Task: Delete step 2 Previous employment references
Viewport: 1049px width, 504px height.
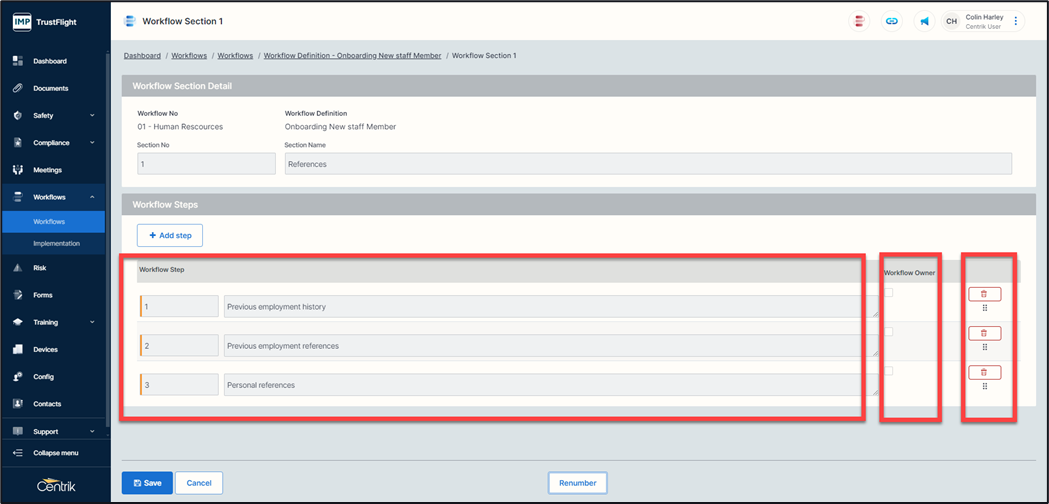Action: click(984, 333)
